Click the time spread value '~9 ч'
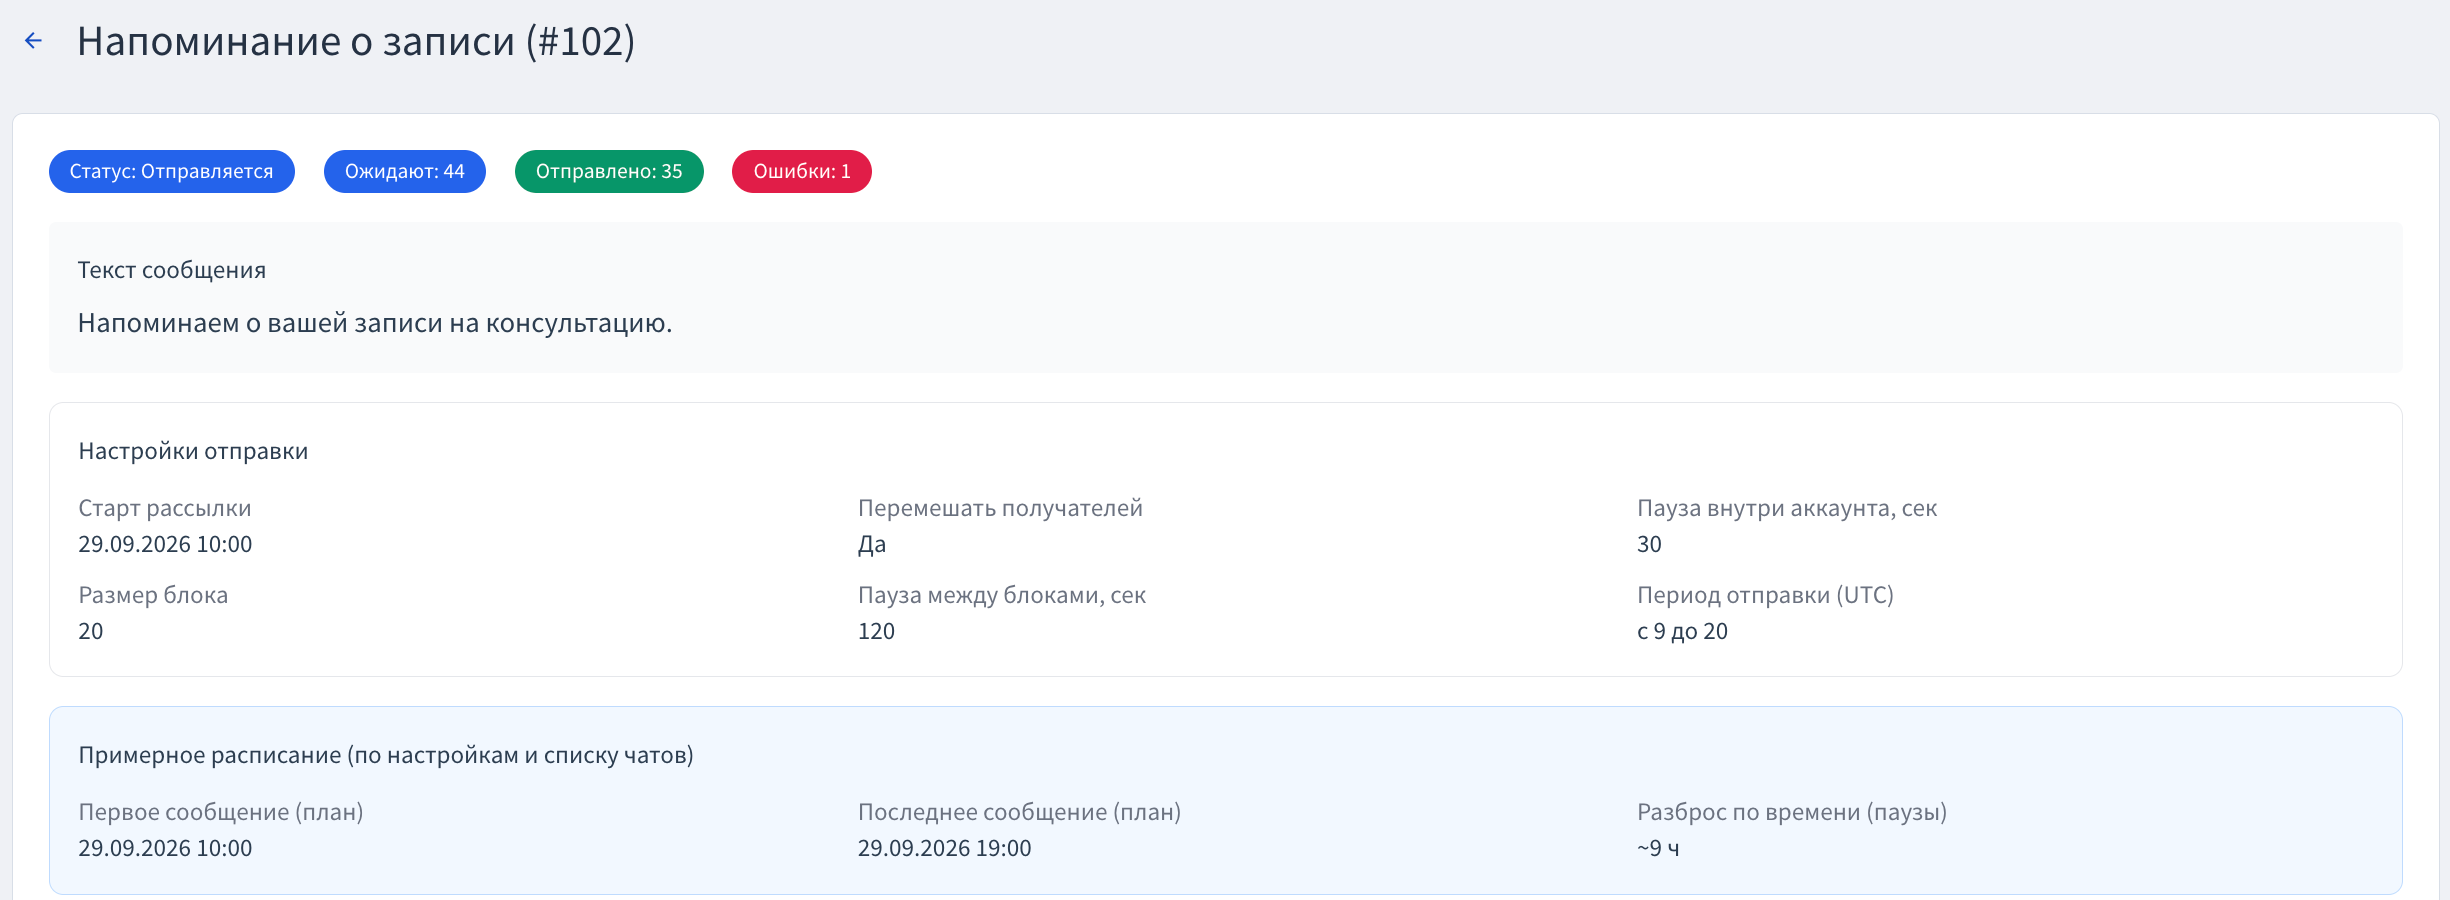This screenshot has height=900, width=2450. (x=1658, y=848)
